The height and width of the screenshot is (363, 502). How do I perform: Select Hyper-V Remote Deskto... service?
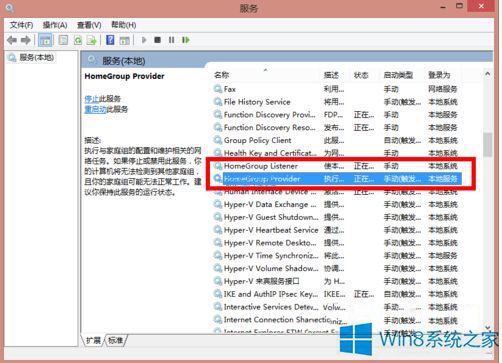tap(337, 243)
